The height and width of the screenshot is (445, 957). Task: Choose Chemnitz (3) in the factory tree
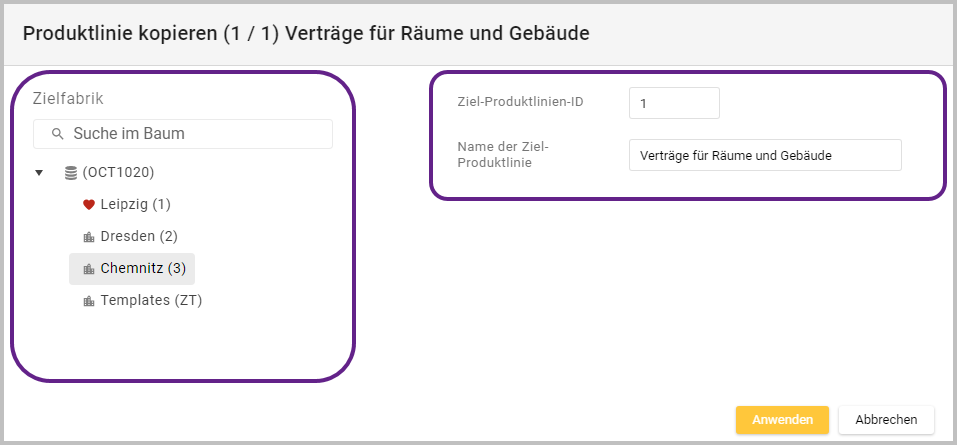pos(143,269)
